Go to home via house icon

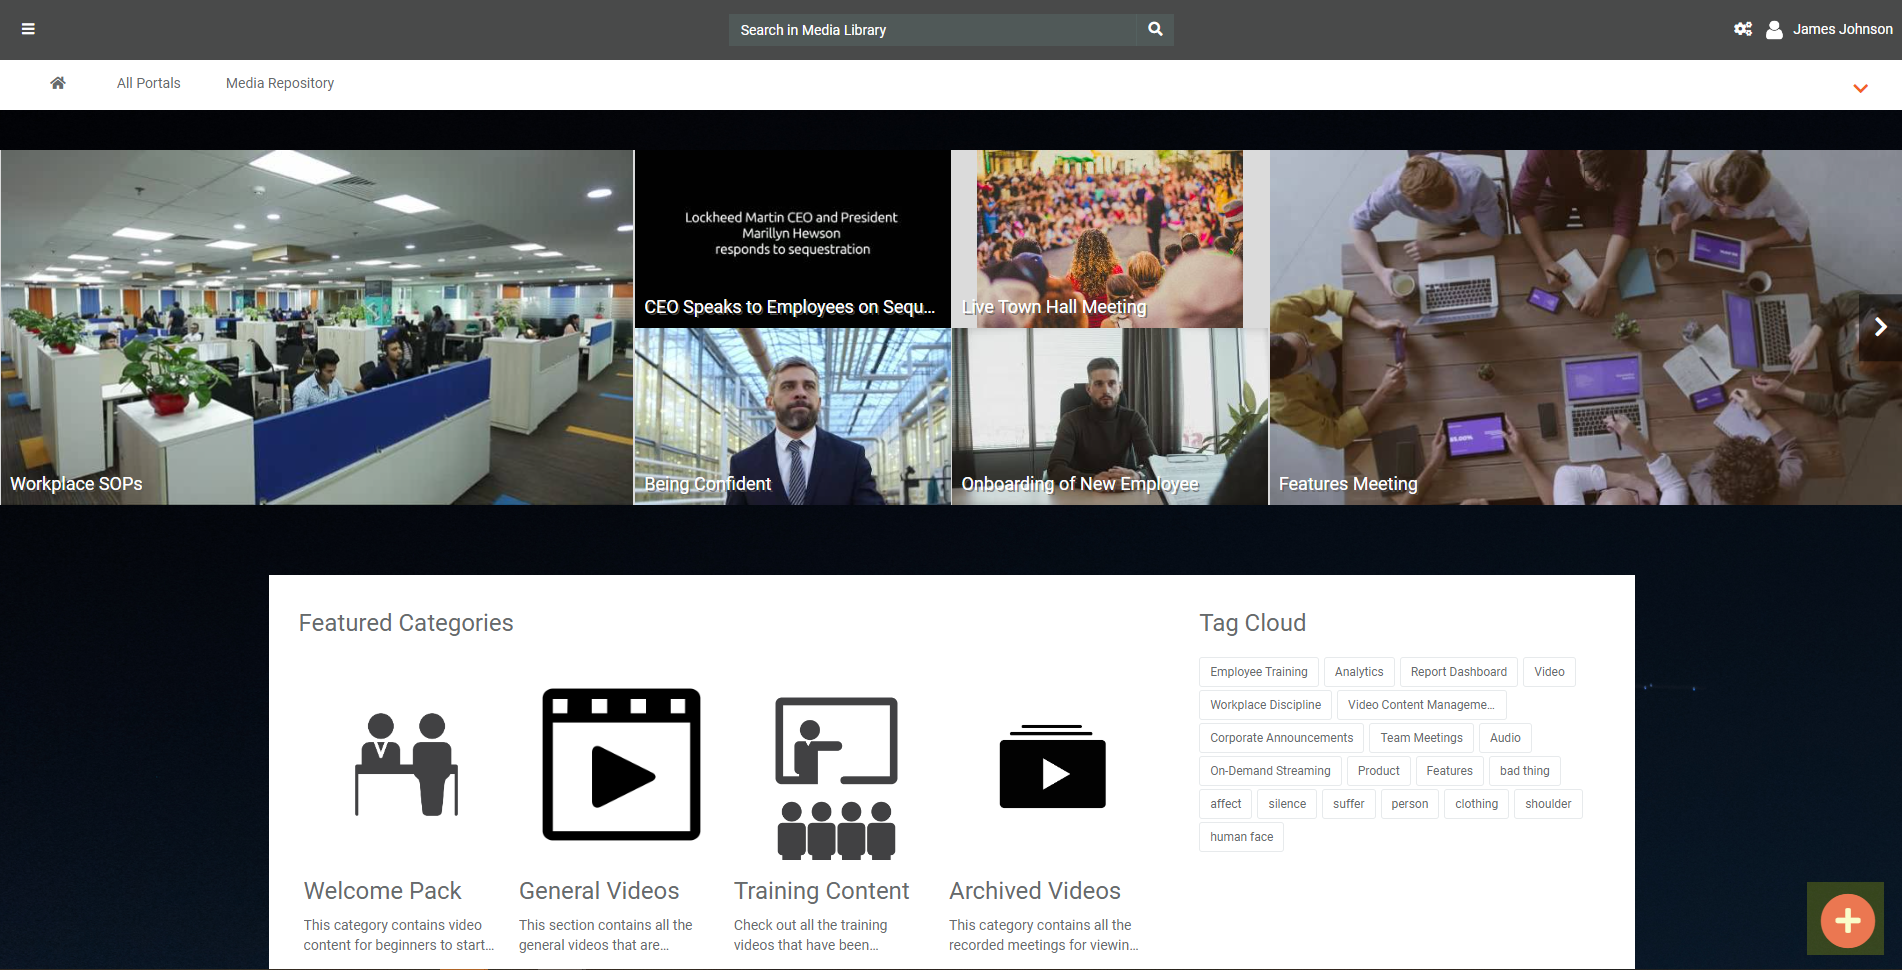58,83
